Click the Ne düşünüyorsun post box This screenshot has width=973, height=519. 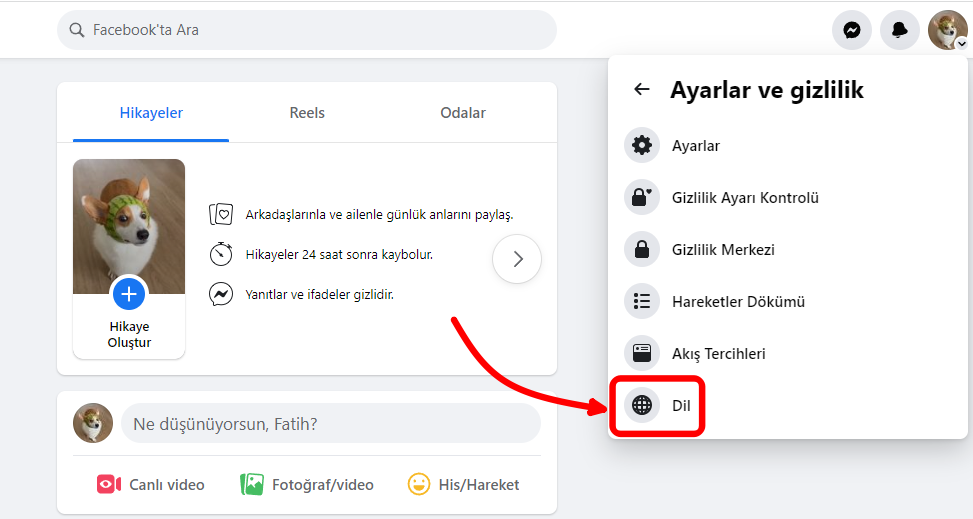point(330,424)
